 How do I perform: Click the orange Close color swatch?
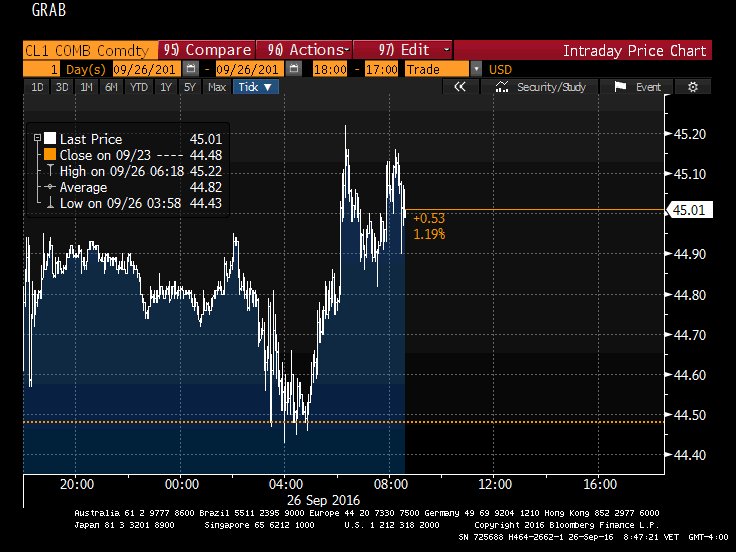click(x=49, y=155)
